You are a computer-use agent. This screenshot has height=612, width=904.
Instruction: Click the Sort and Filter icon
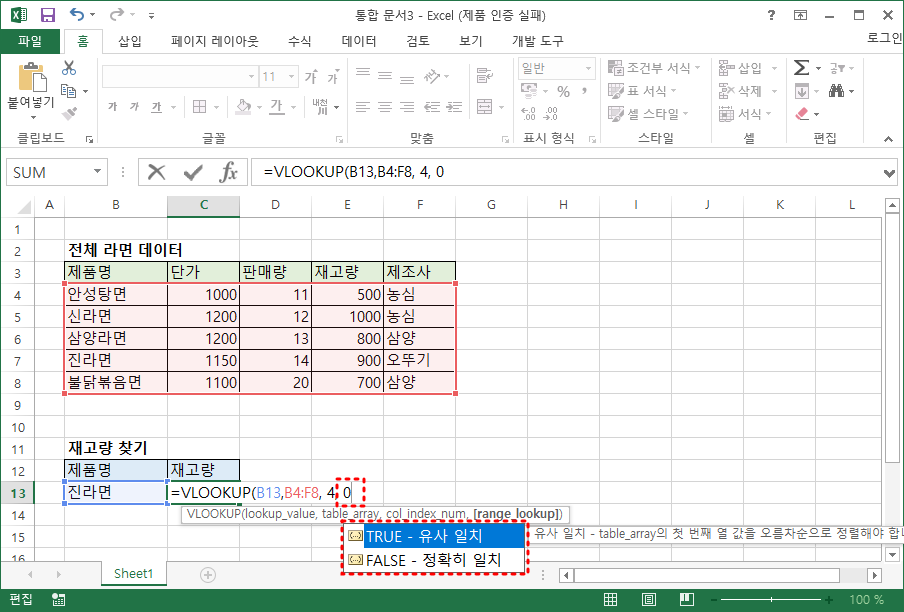tap(837, 68)
